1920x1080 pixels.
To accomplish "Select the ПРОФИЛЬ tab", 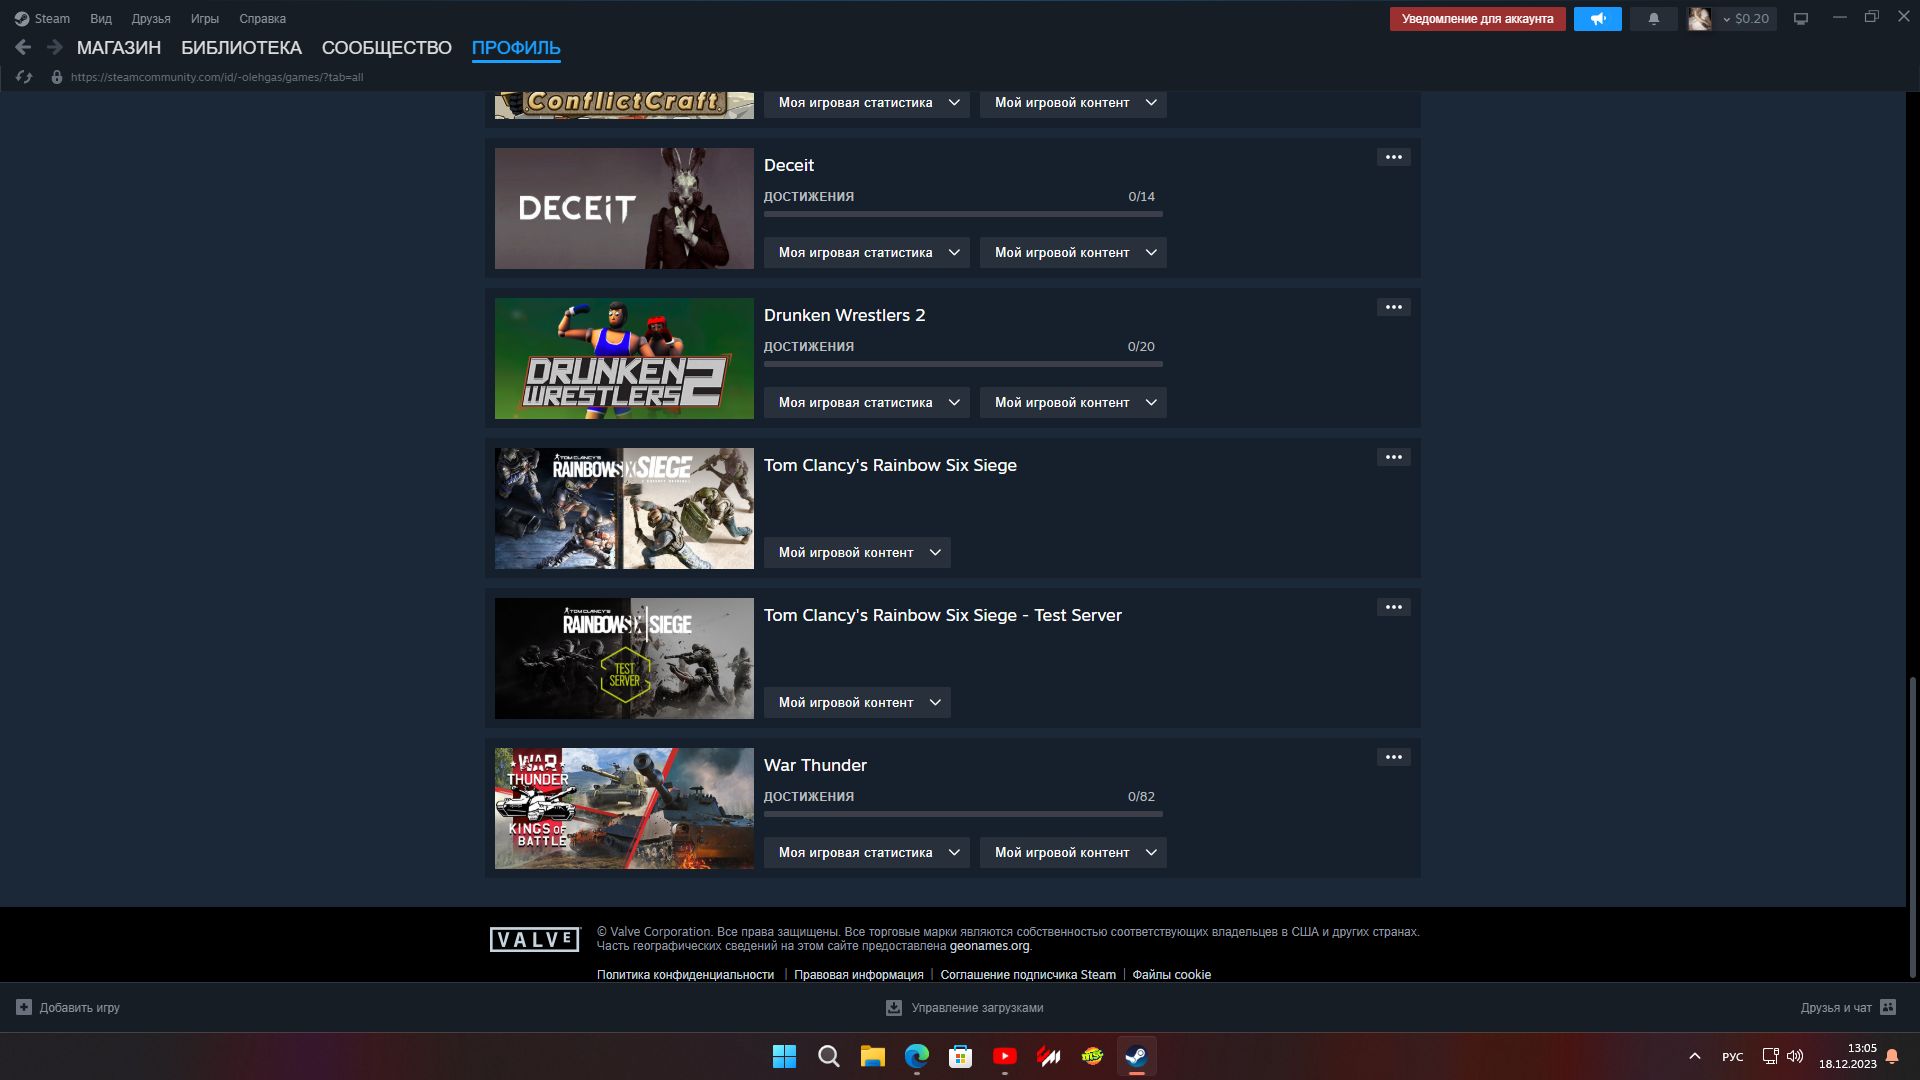I will (516, 48).
